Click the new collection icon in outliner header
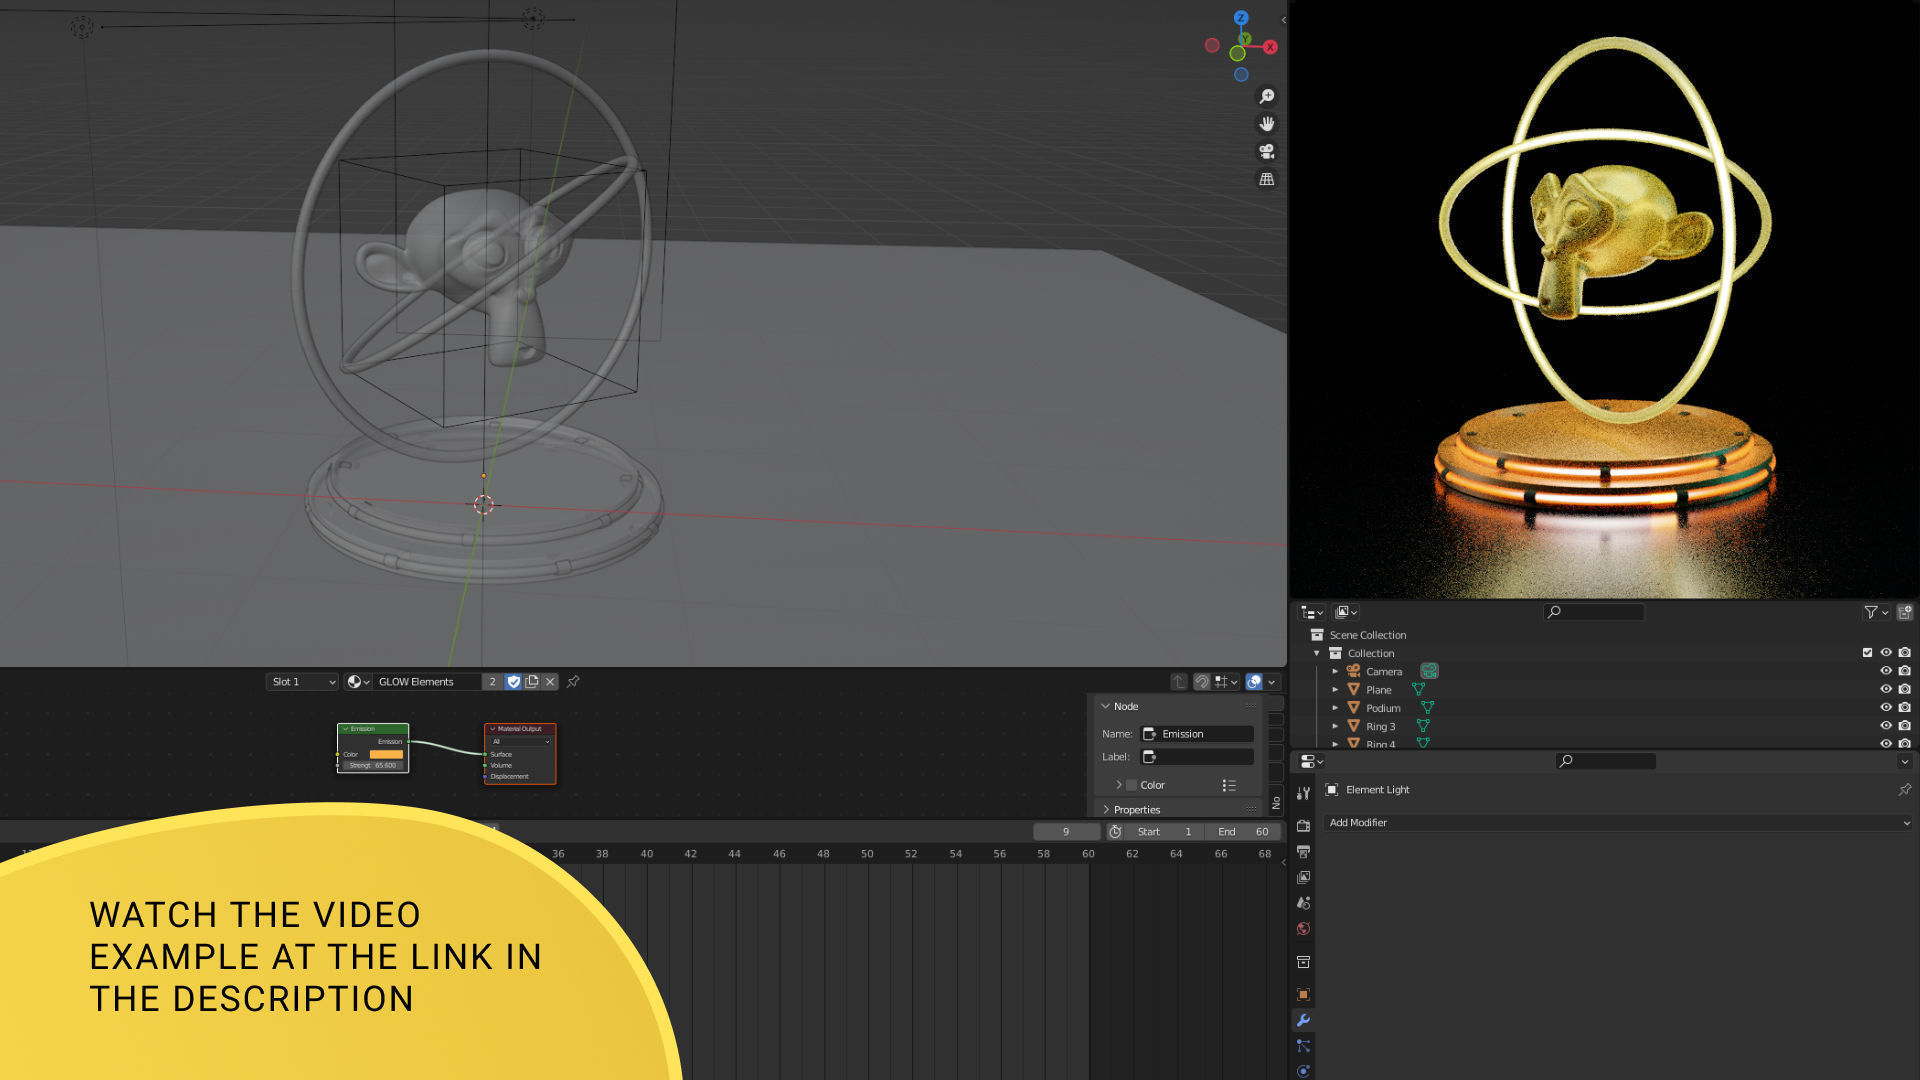Viewport: 1920px width, 1080px height. pyautogui.click(x=1905, y=612)
